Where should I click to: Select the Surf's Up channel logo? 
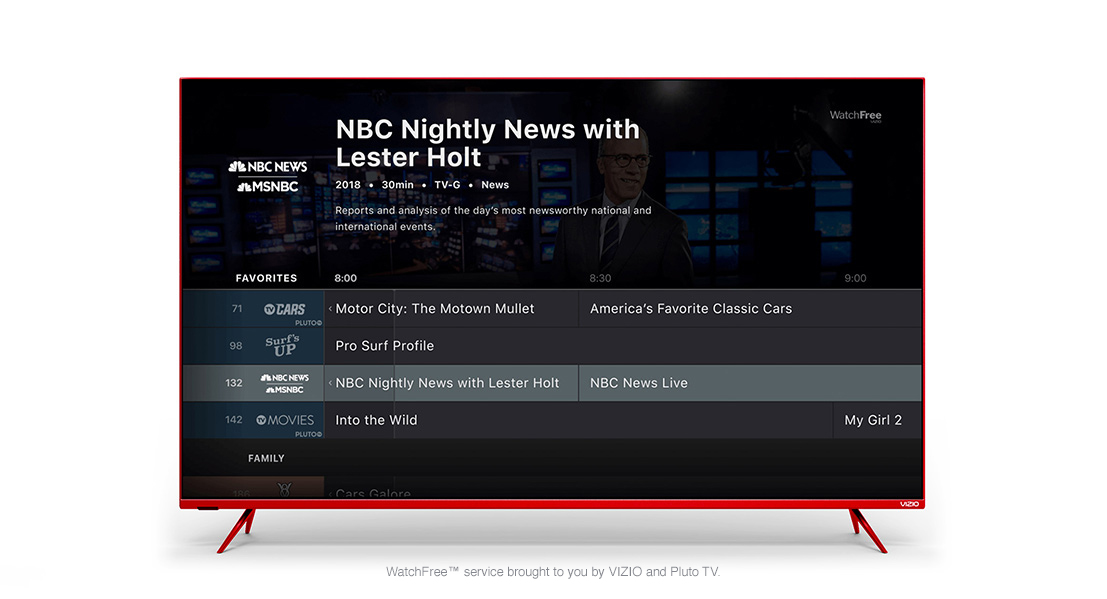282,345
